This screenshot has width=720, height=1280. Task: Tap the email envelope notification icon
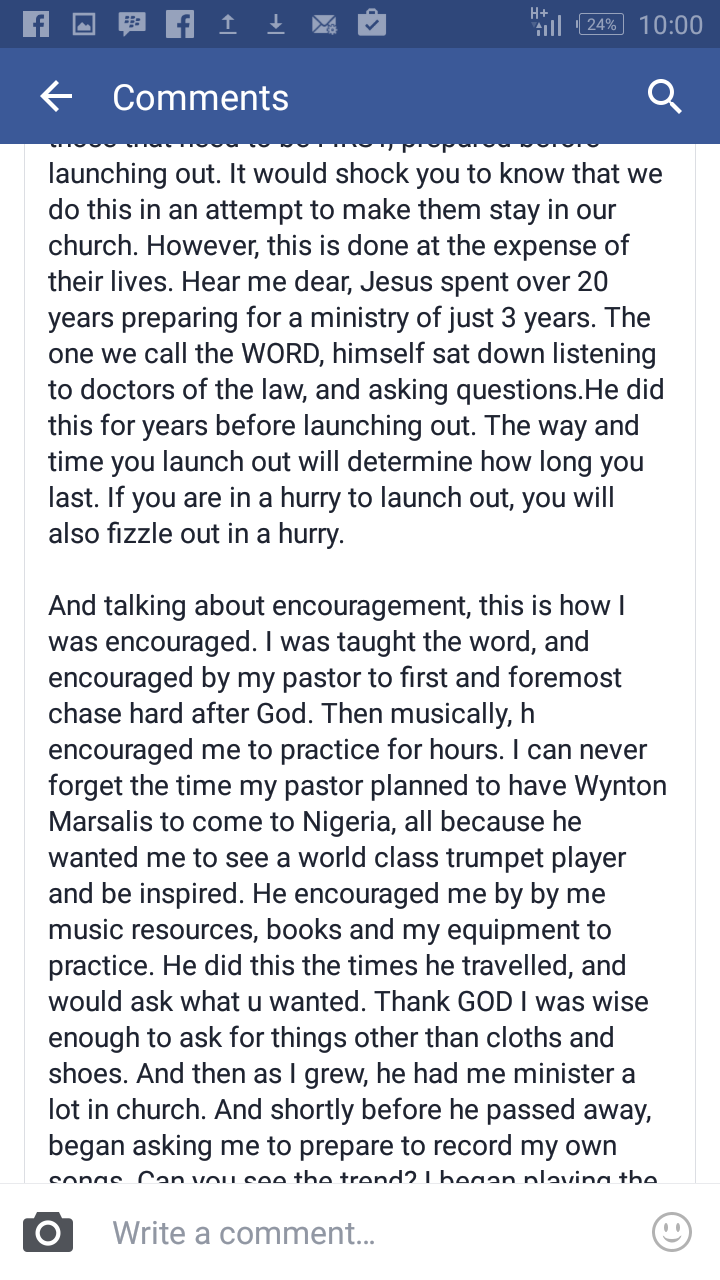[x=324, y=24]
